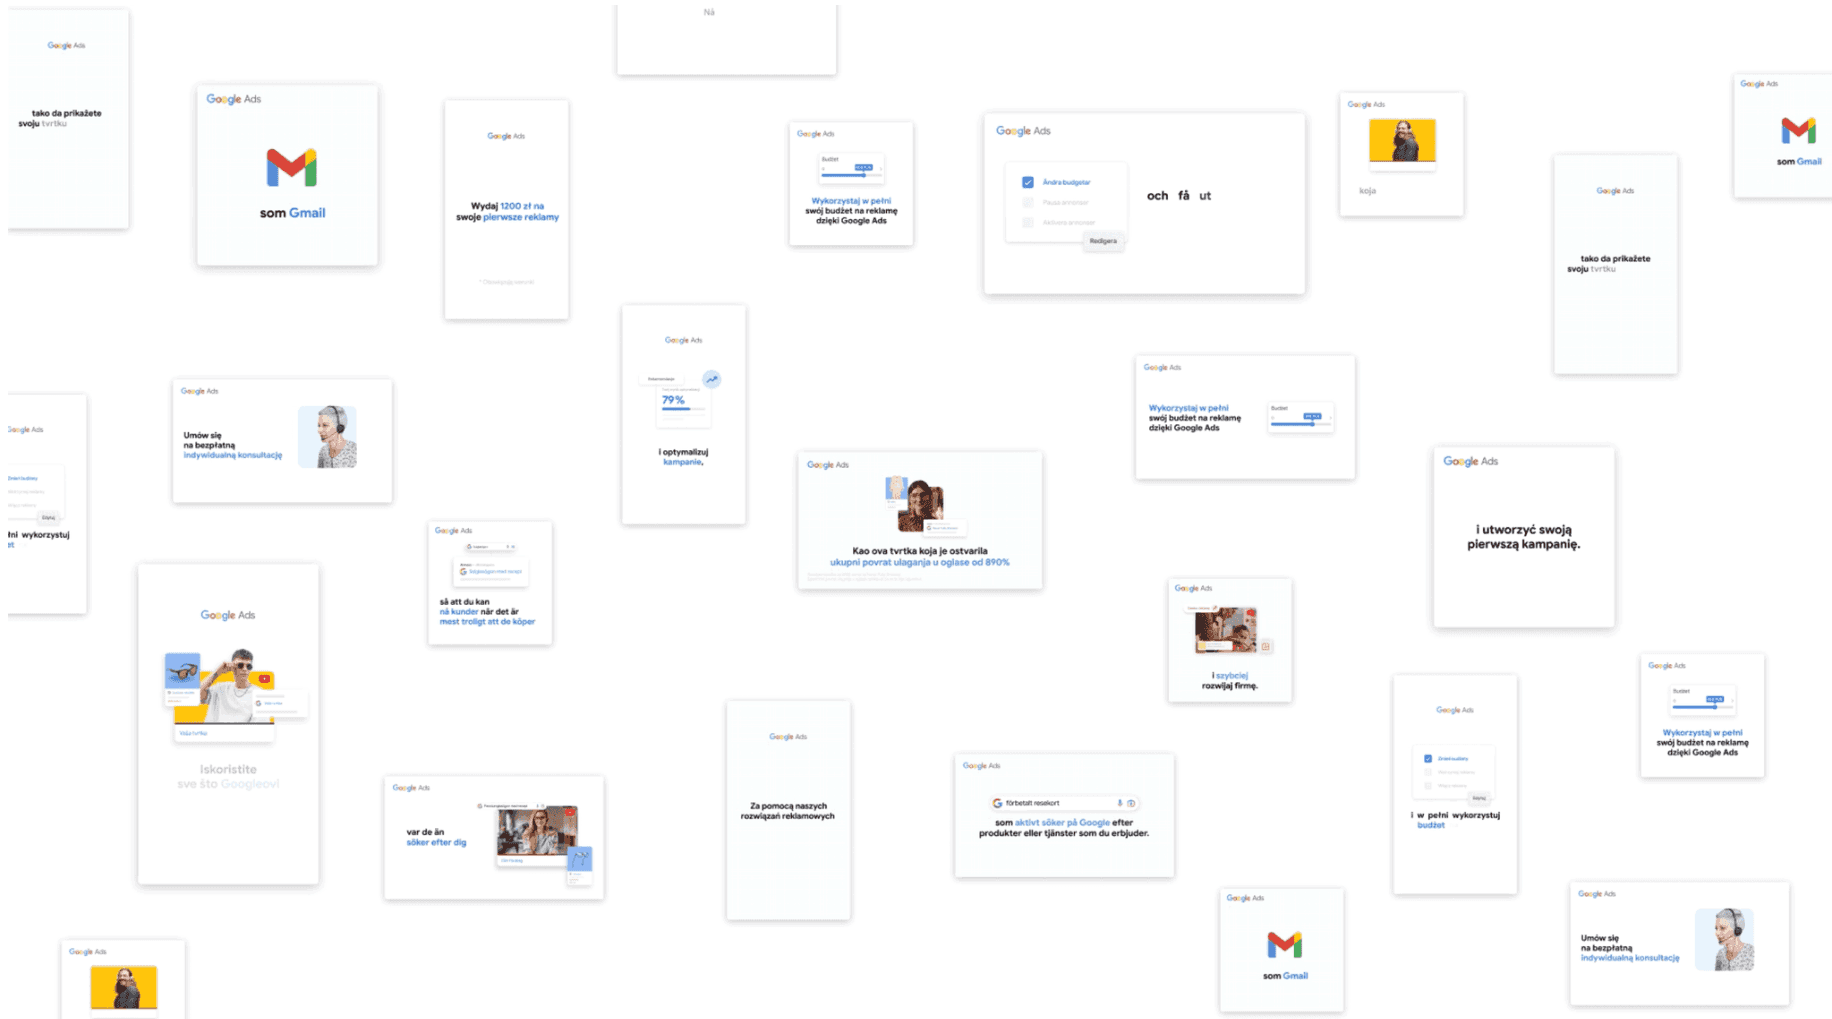1832x1019 pixels.
Task: Click the blue pierwsze reklamy text
Action: point(521,217)
